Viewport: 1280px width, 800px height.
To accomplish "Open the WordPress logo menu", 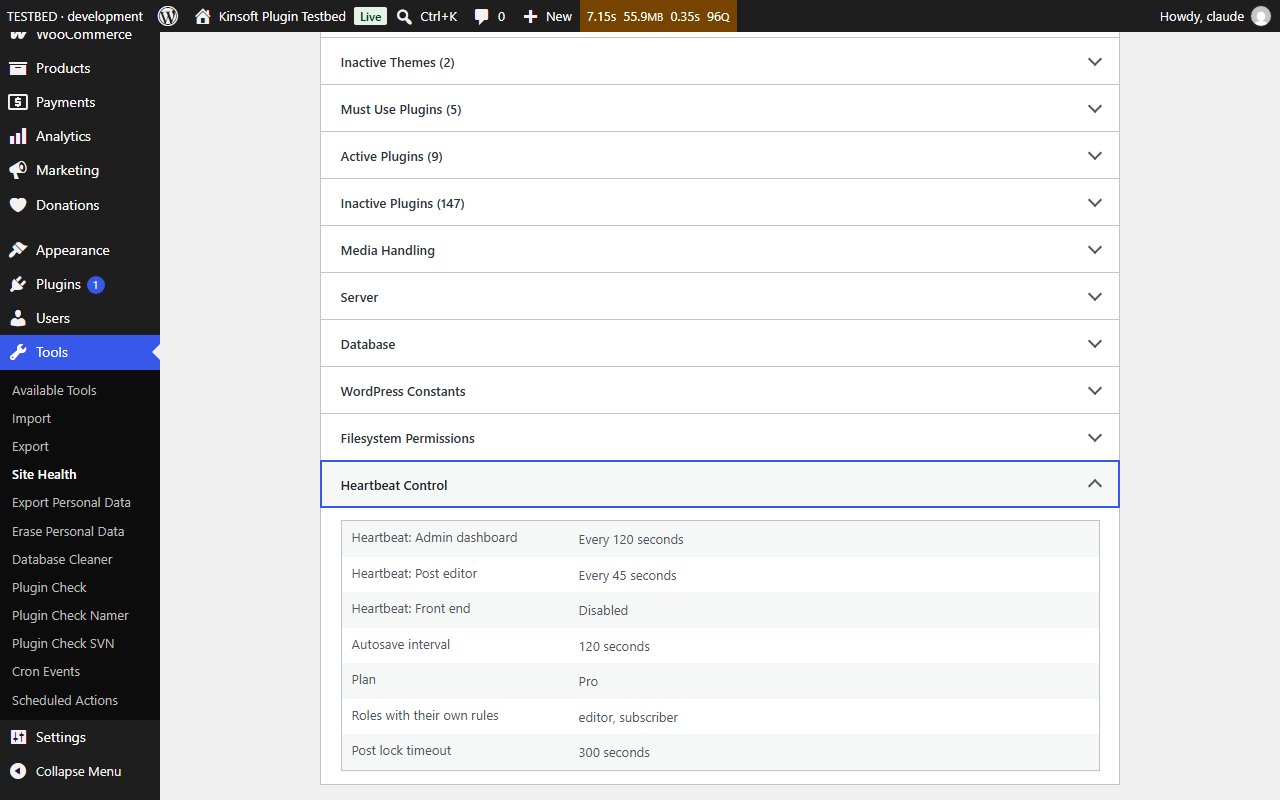I will pyautogui.click(x=168, y=16).
